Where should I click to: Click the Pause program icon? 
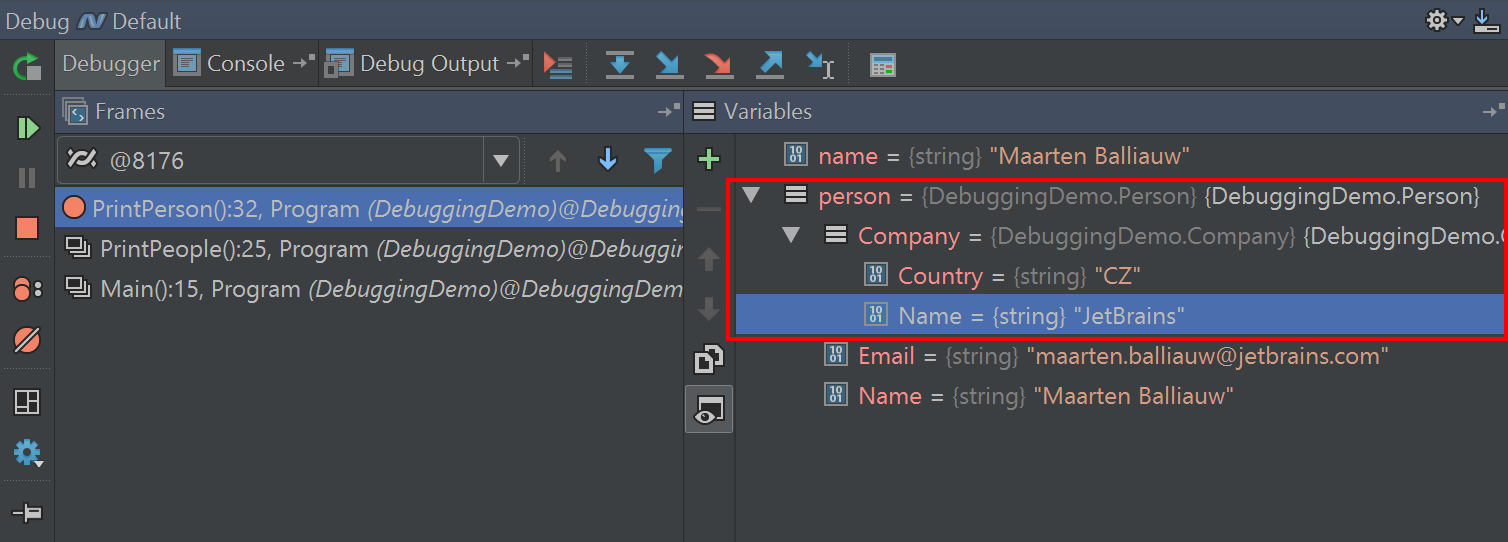pos(27,178)
